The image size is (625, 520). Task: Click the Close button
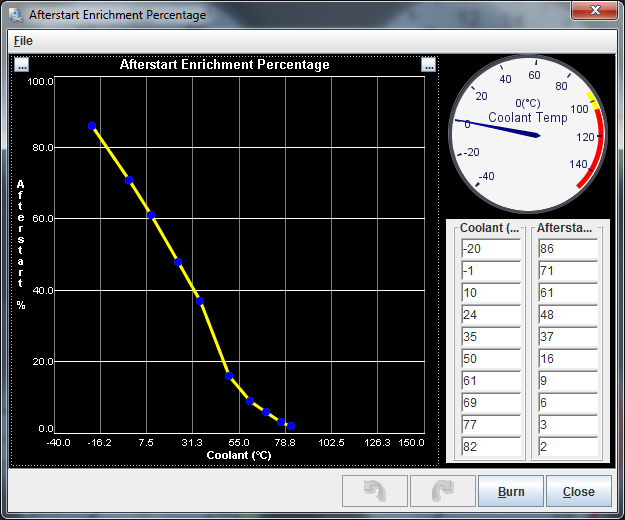(x=578, y=491)
